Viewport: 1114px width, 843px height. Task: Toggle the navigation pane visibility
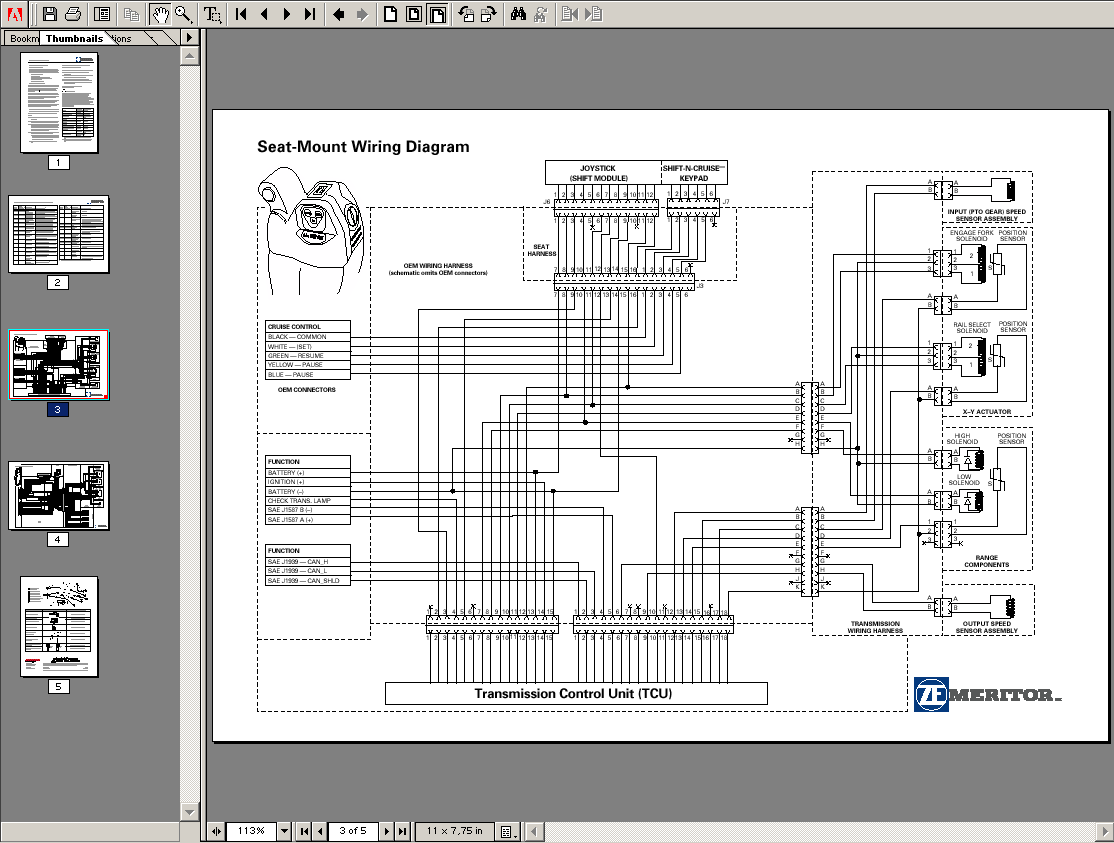(x=101, y=14)
